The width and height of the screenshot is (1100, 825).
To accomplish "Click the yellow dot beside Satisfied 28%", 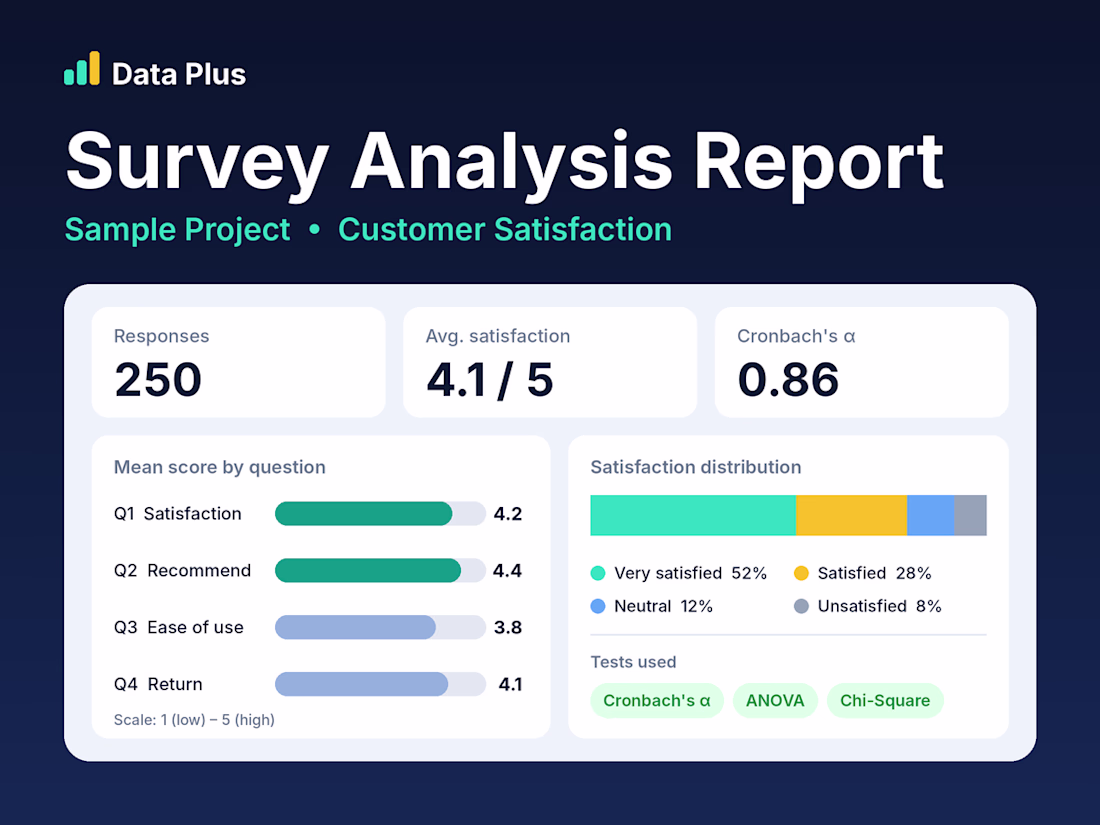I will pyautogui.click(x=801, y=573).
